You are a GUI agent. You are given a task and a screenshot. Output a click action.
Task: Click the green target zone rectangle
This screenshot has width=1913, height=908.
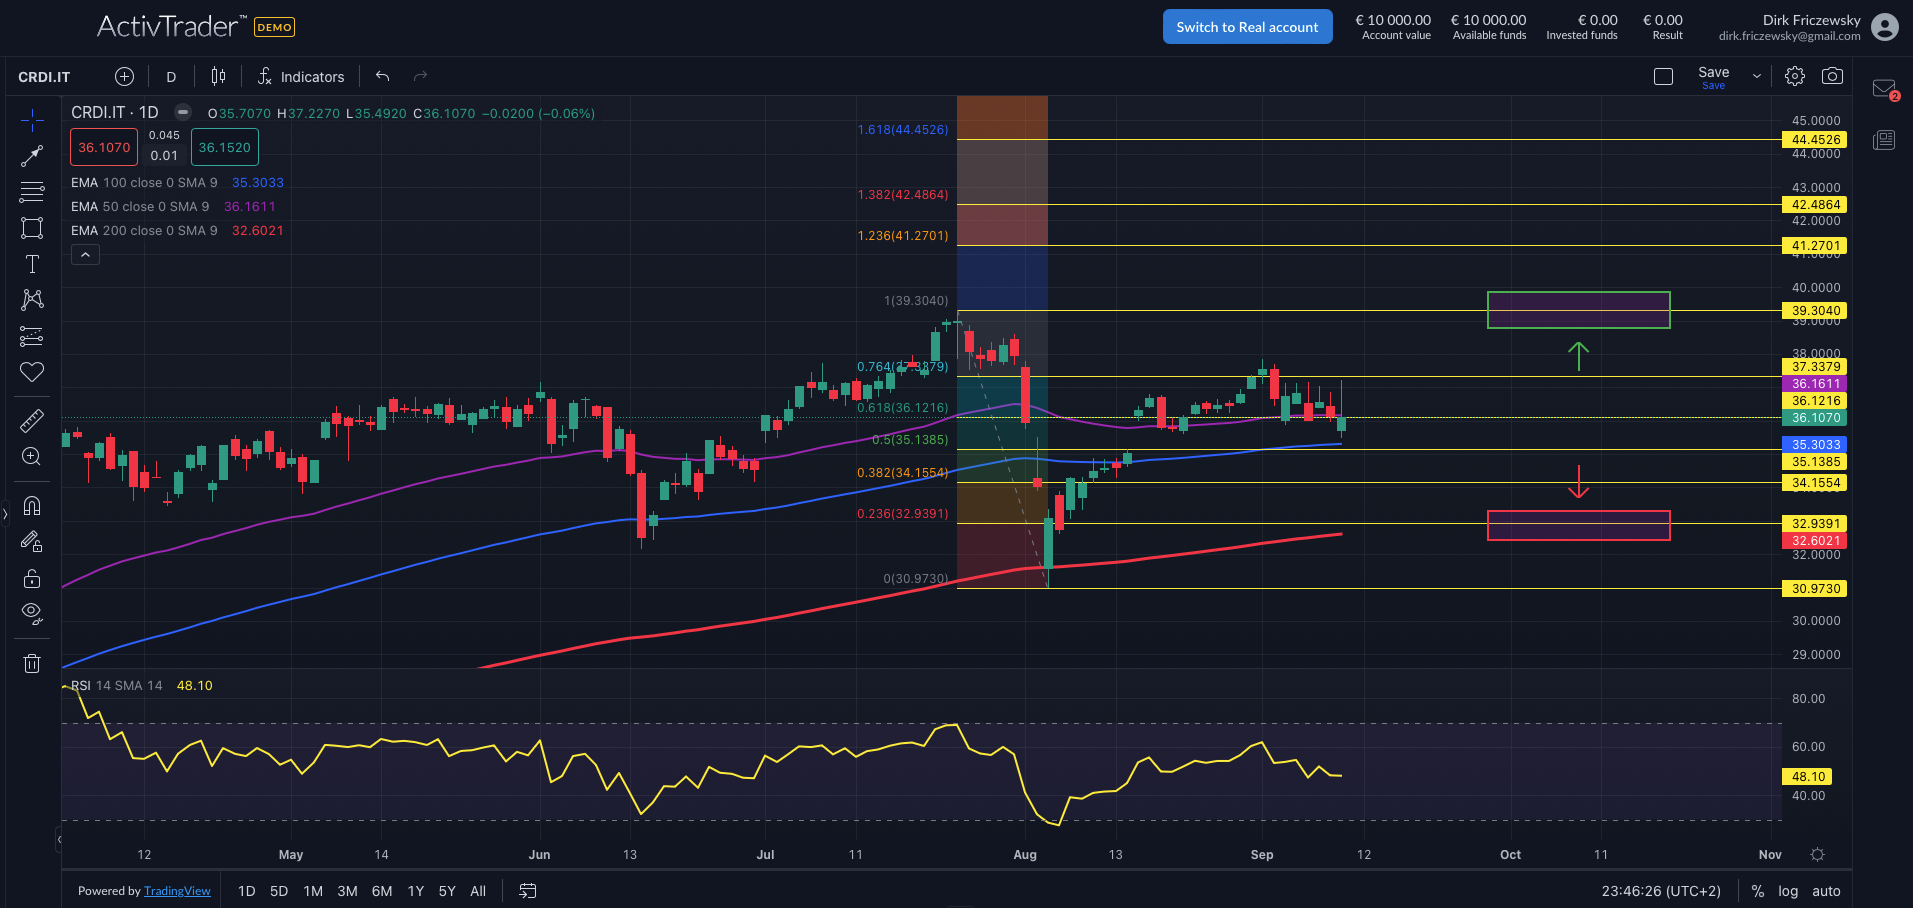[x=1578, y=310]
